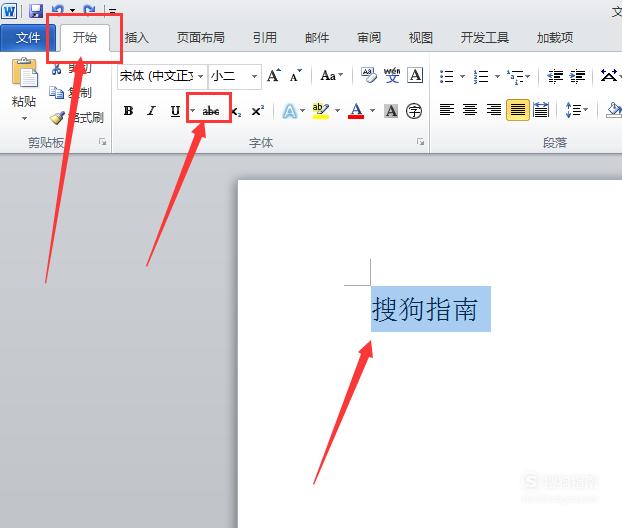Click the Phonetic Guide wén icon

point(392,75)
